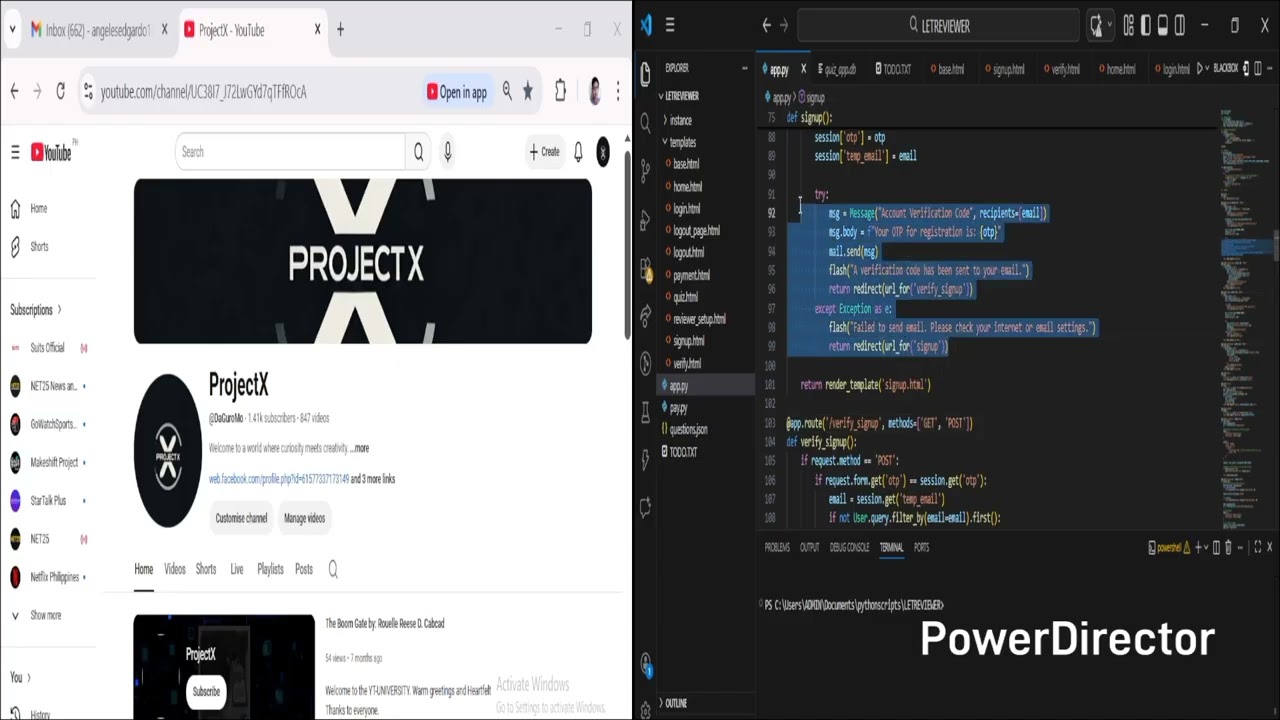The height and width of the screenshot is (720, 1280).
Task: Open YouTube notifications bell
Action: 578,152
